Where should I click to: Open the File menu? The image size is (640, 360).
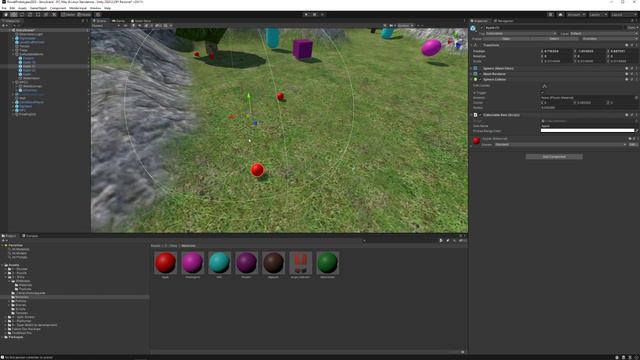click(x=4, y=8)
